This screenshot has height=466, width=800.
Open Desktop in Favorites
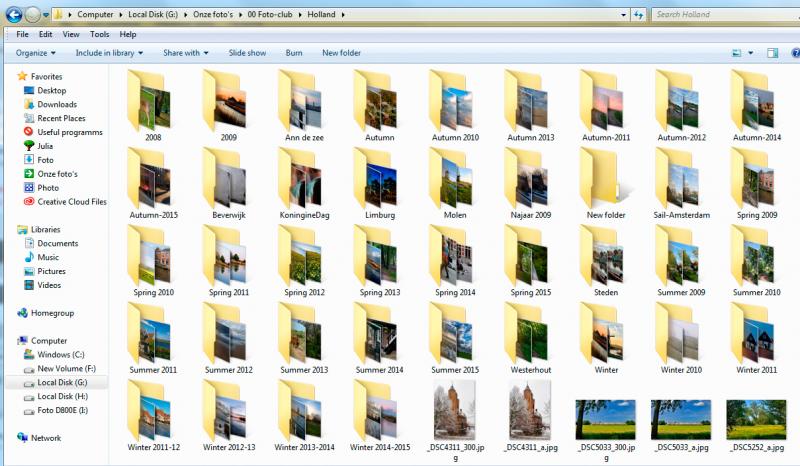point(52,90)
